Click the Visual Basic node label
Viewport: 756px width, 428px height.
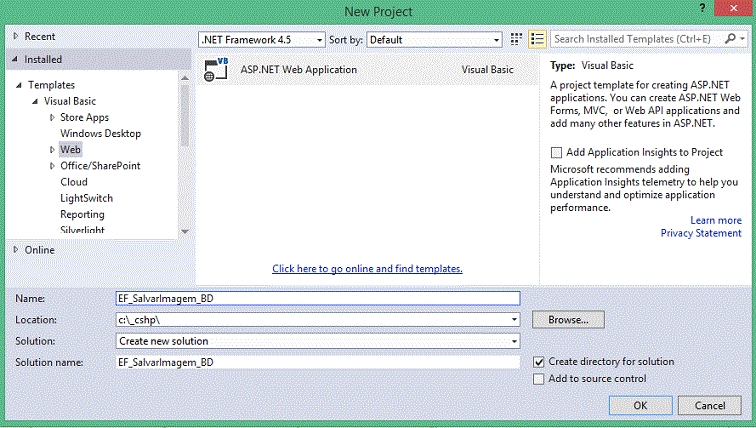coord(70,101)
